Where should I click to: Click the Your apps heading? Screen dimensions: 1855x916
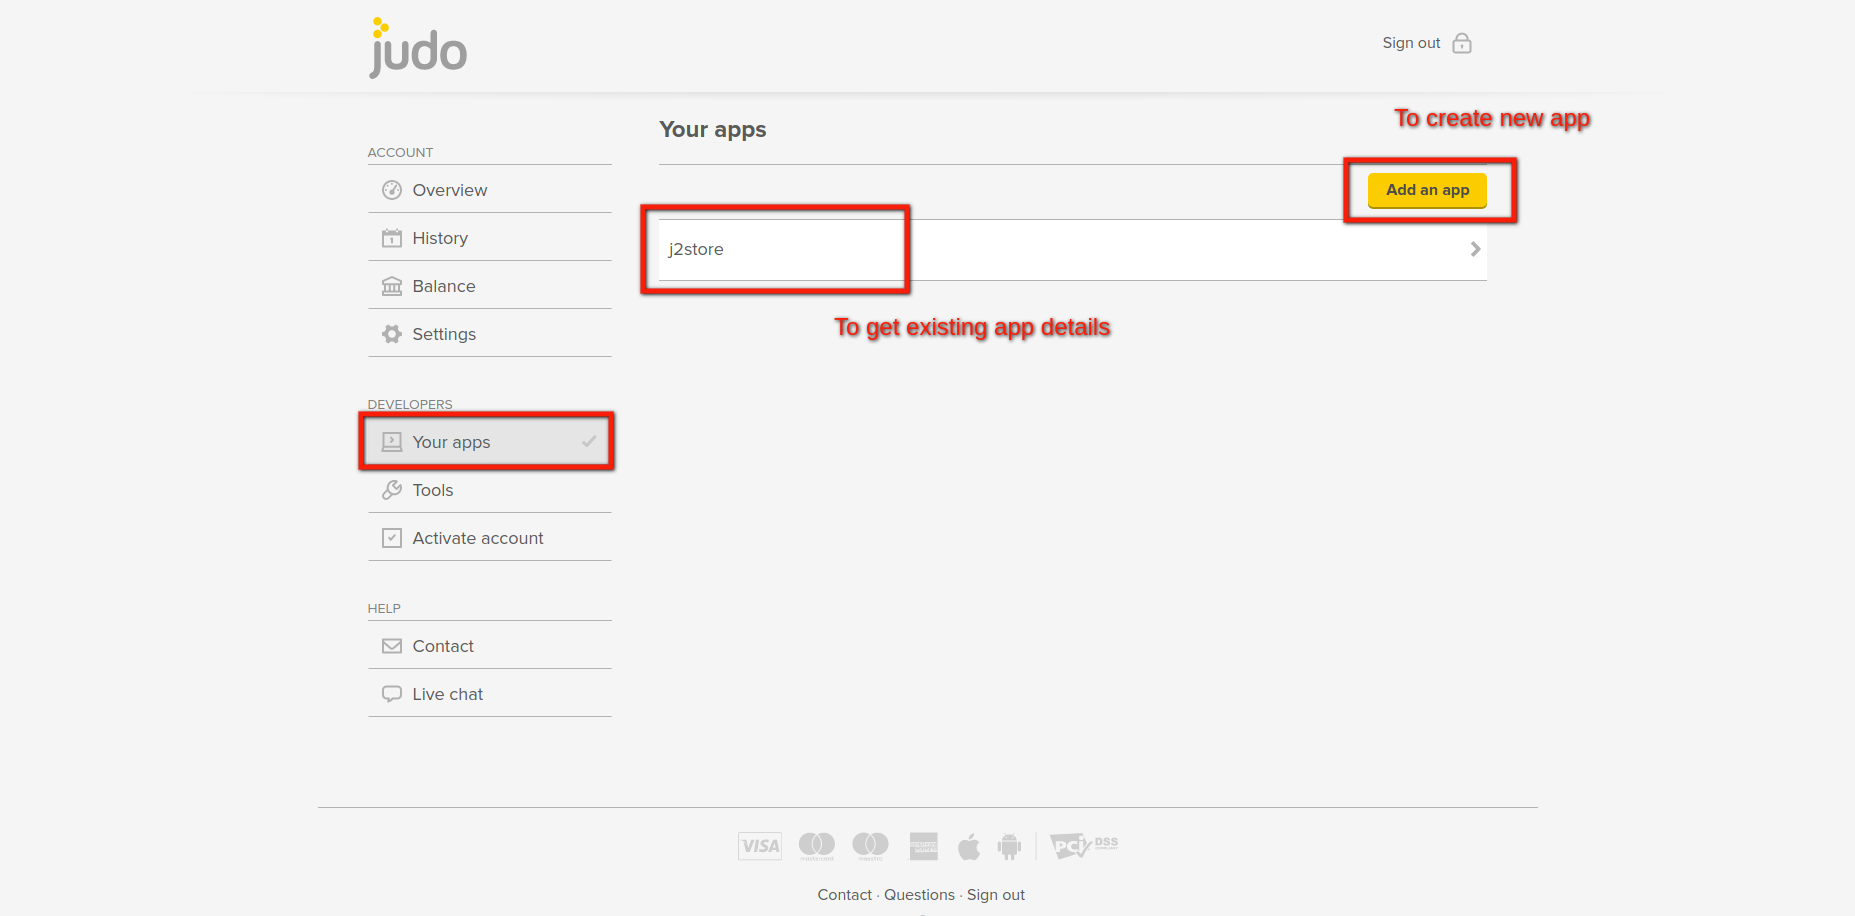(713, 130)
